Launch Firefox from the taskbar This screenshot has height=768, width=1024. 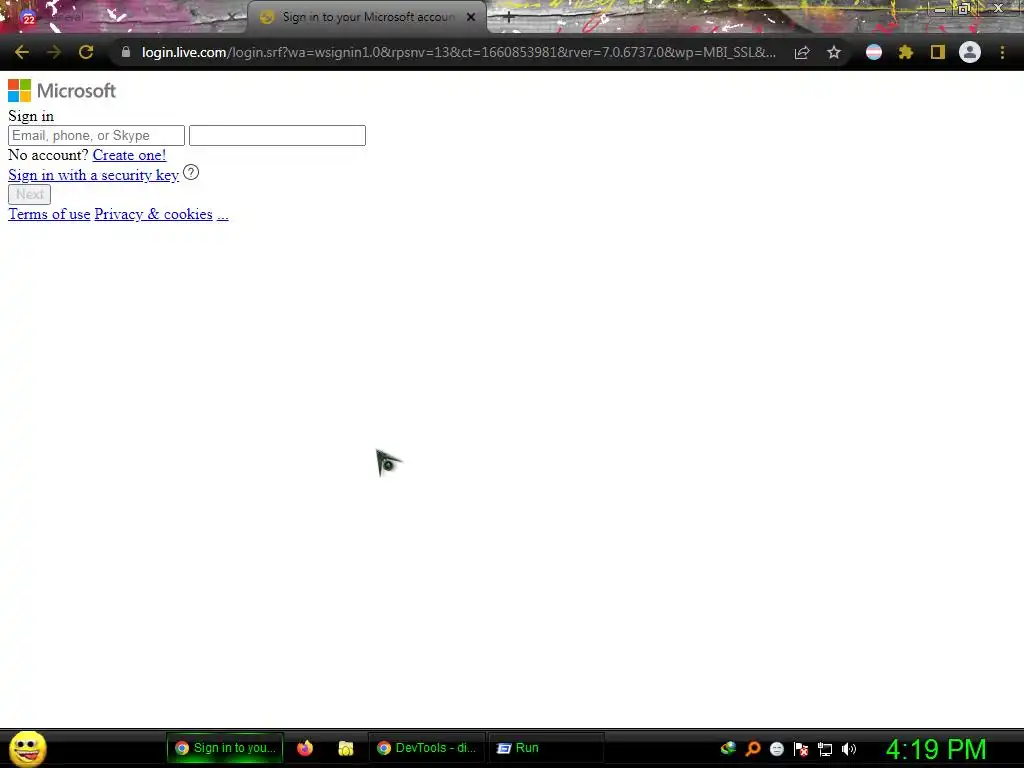[x=305, y=748]
